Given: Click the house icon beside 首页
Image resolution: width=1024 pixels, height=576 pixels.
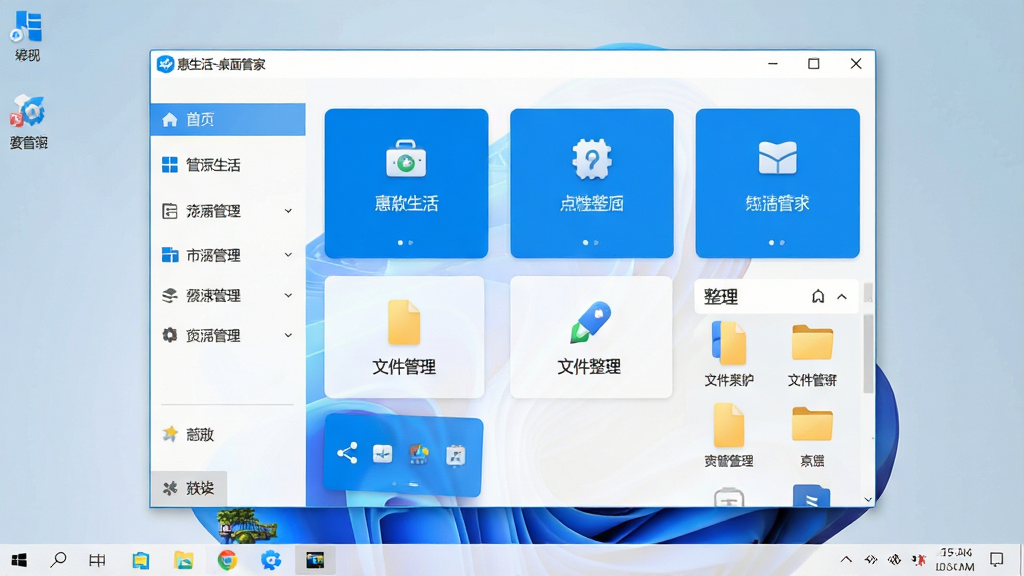Looking at the screenshot, I should pos(170,120).
